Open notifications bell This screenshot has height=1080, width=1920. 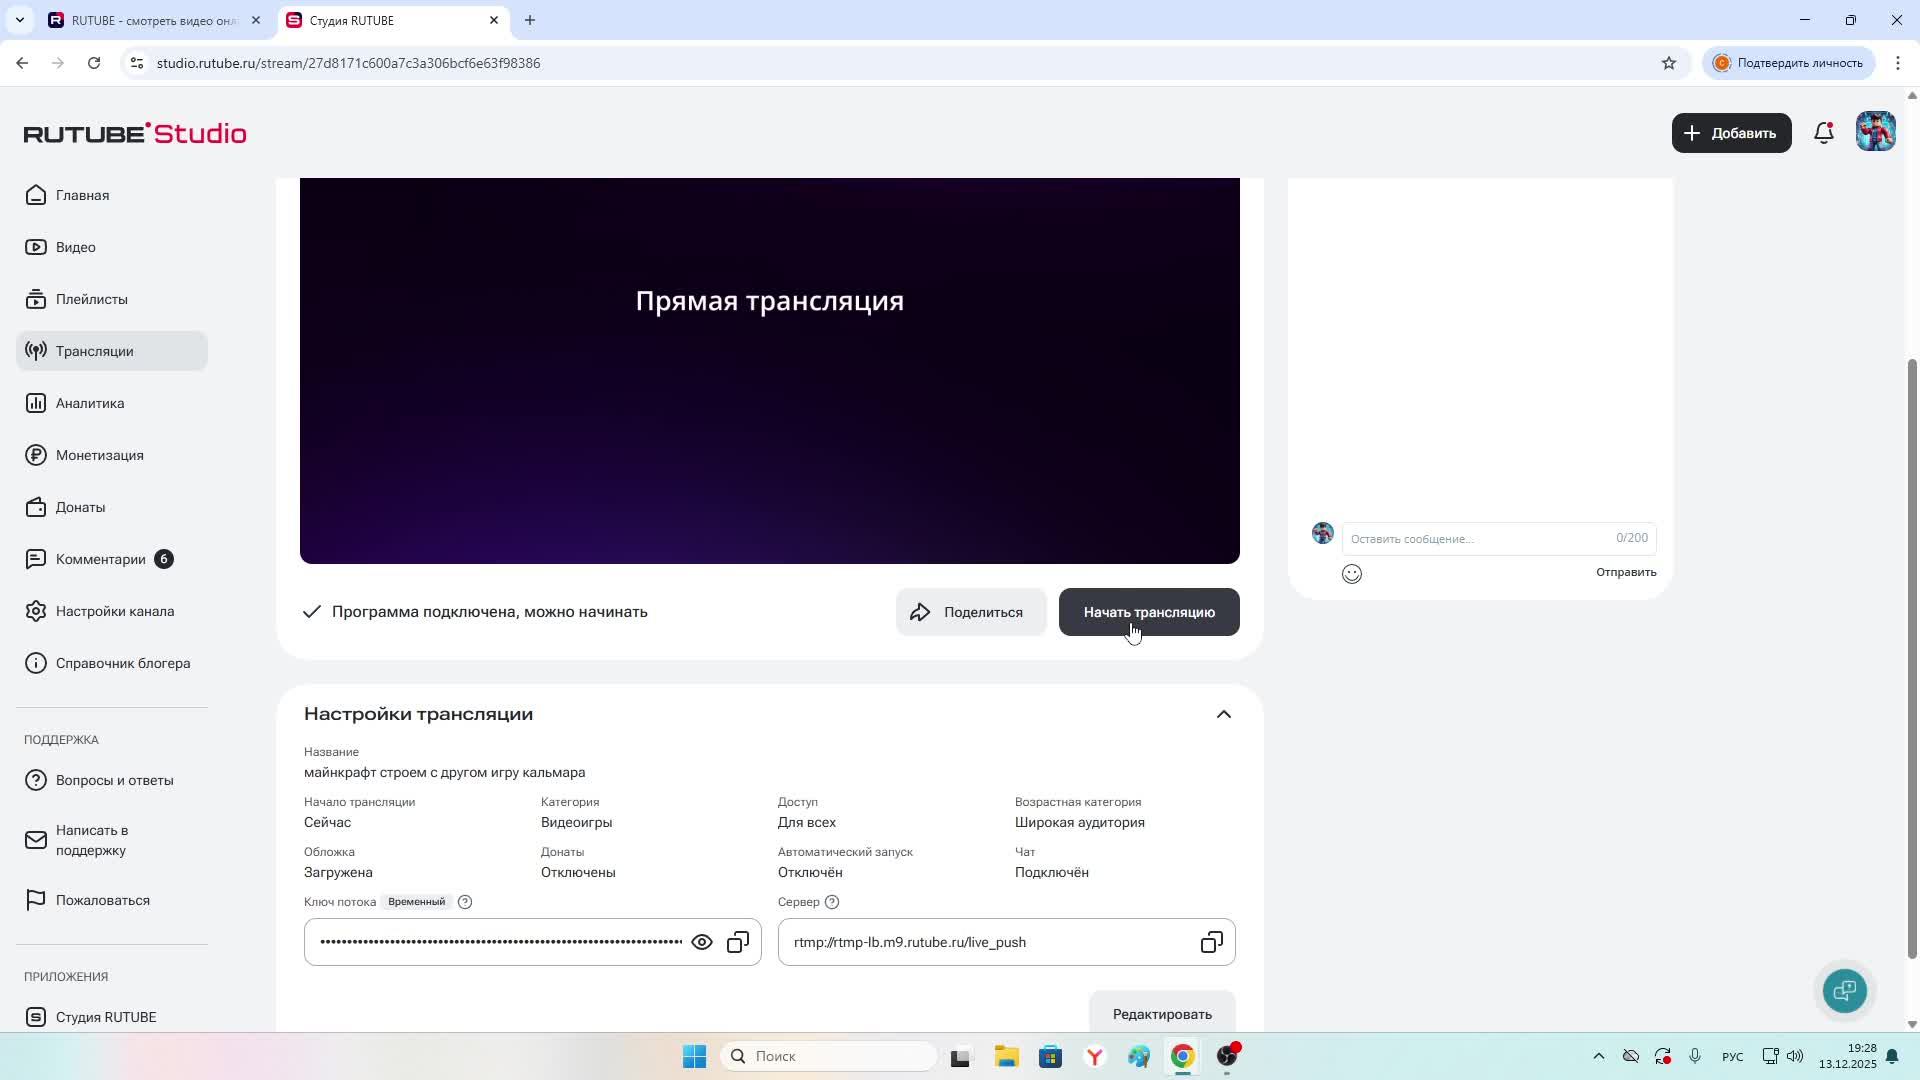pos(1824,133)
